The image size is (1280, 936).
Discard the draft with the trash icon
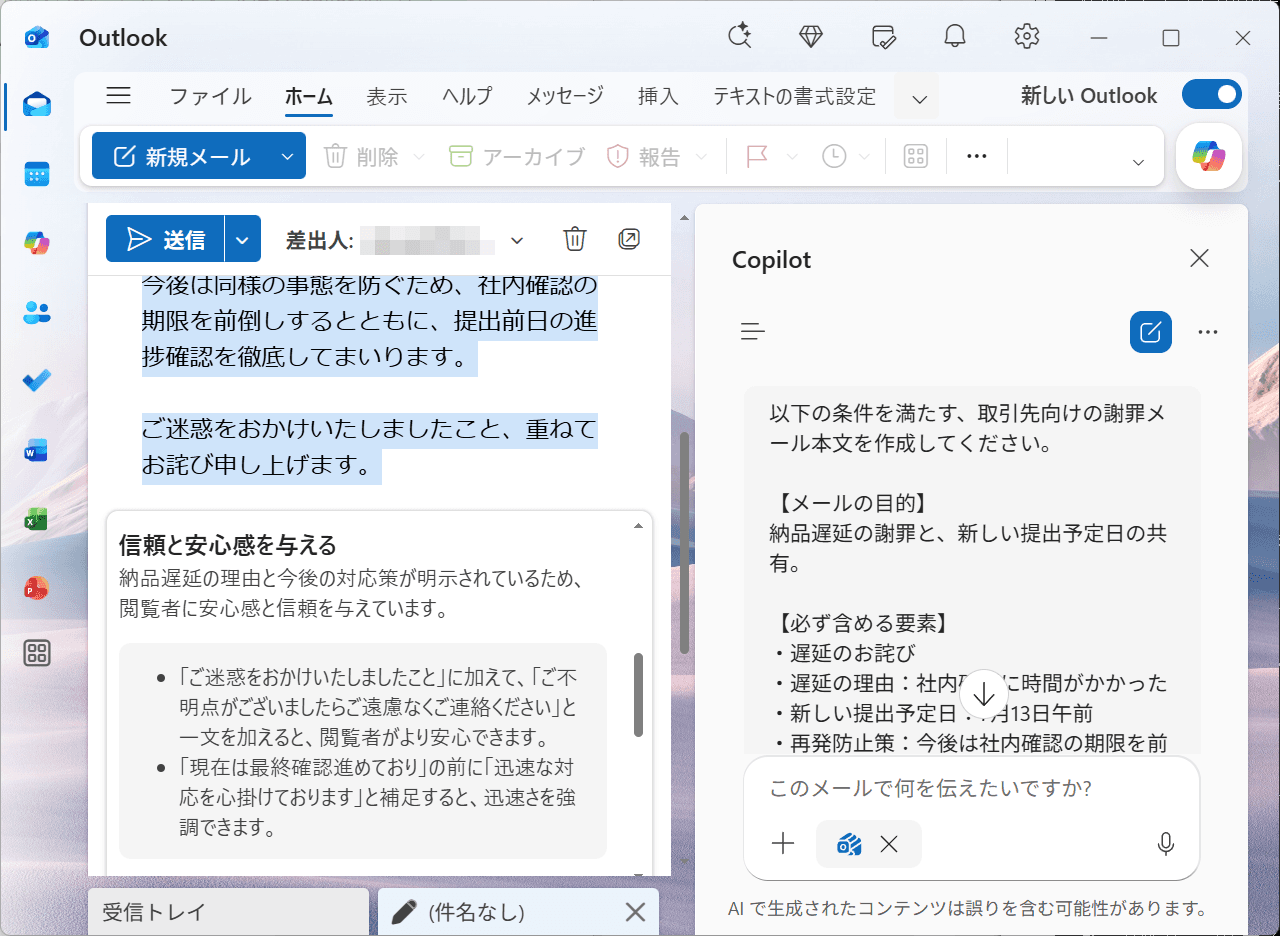(x=575, y=239)
